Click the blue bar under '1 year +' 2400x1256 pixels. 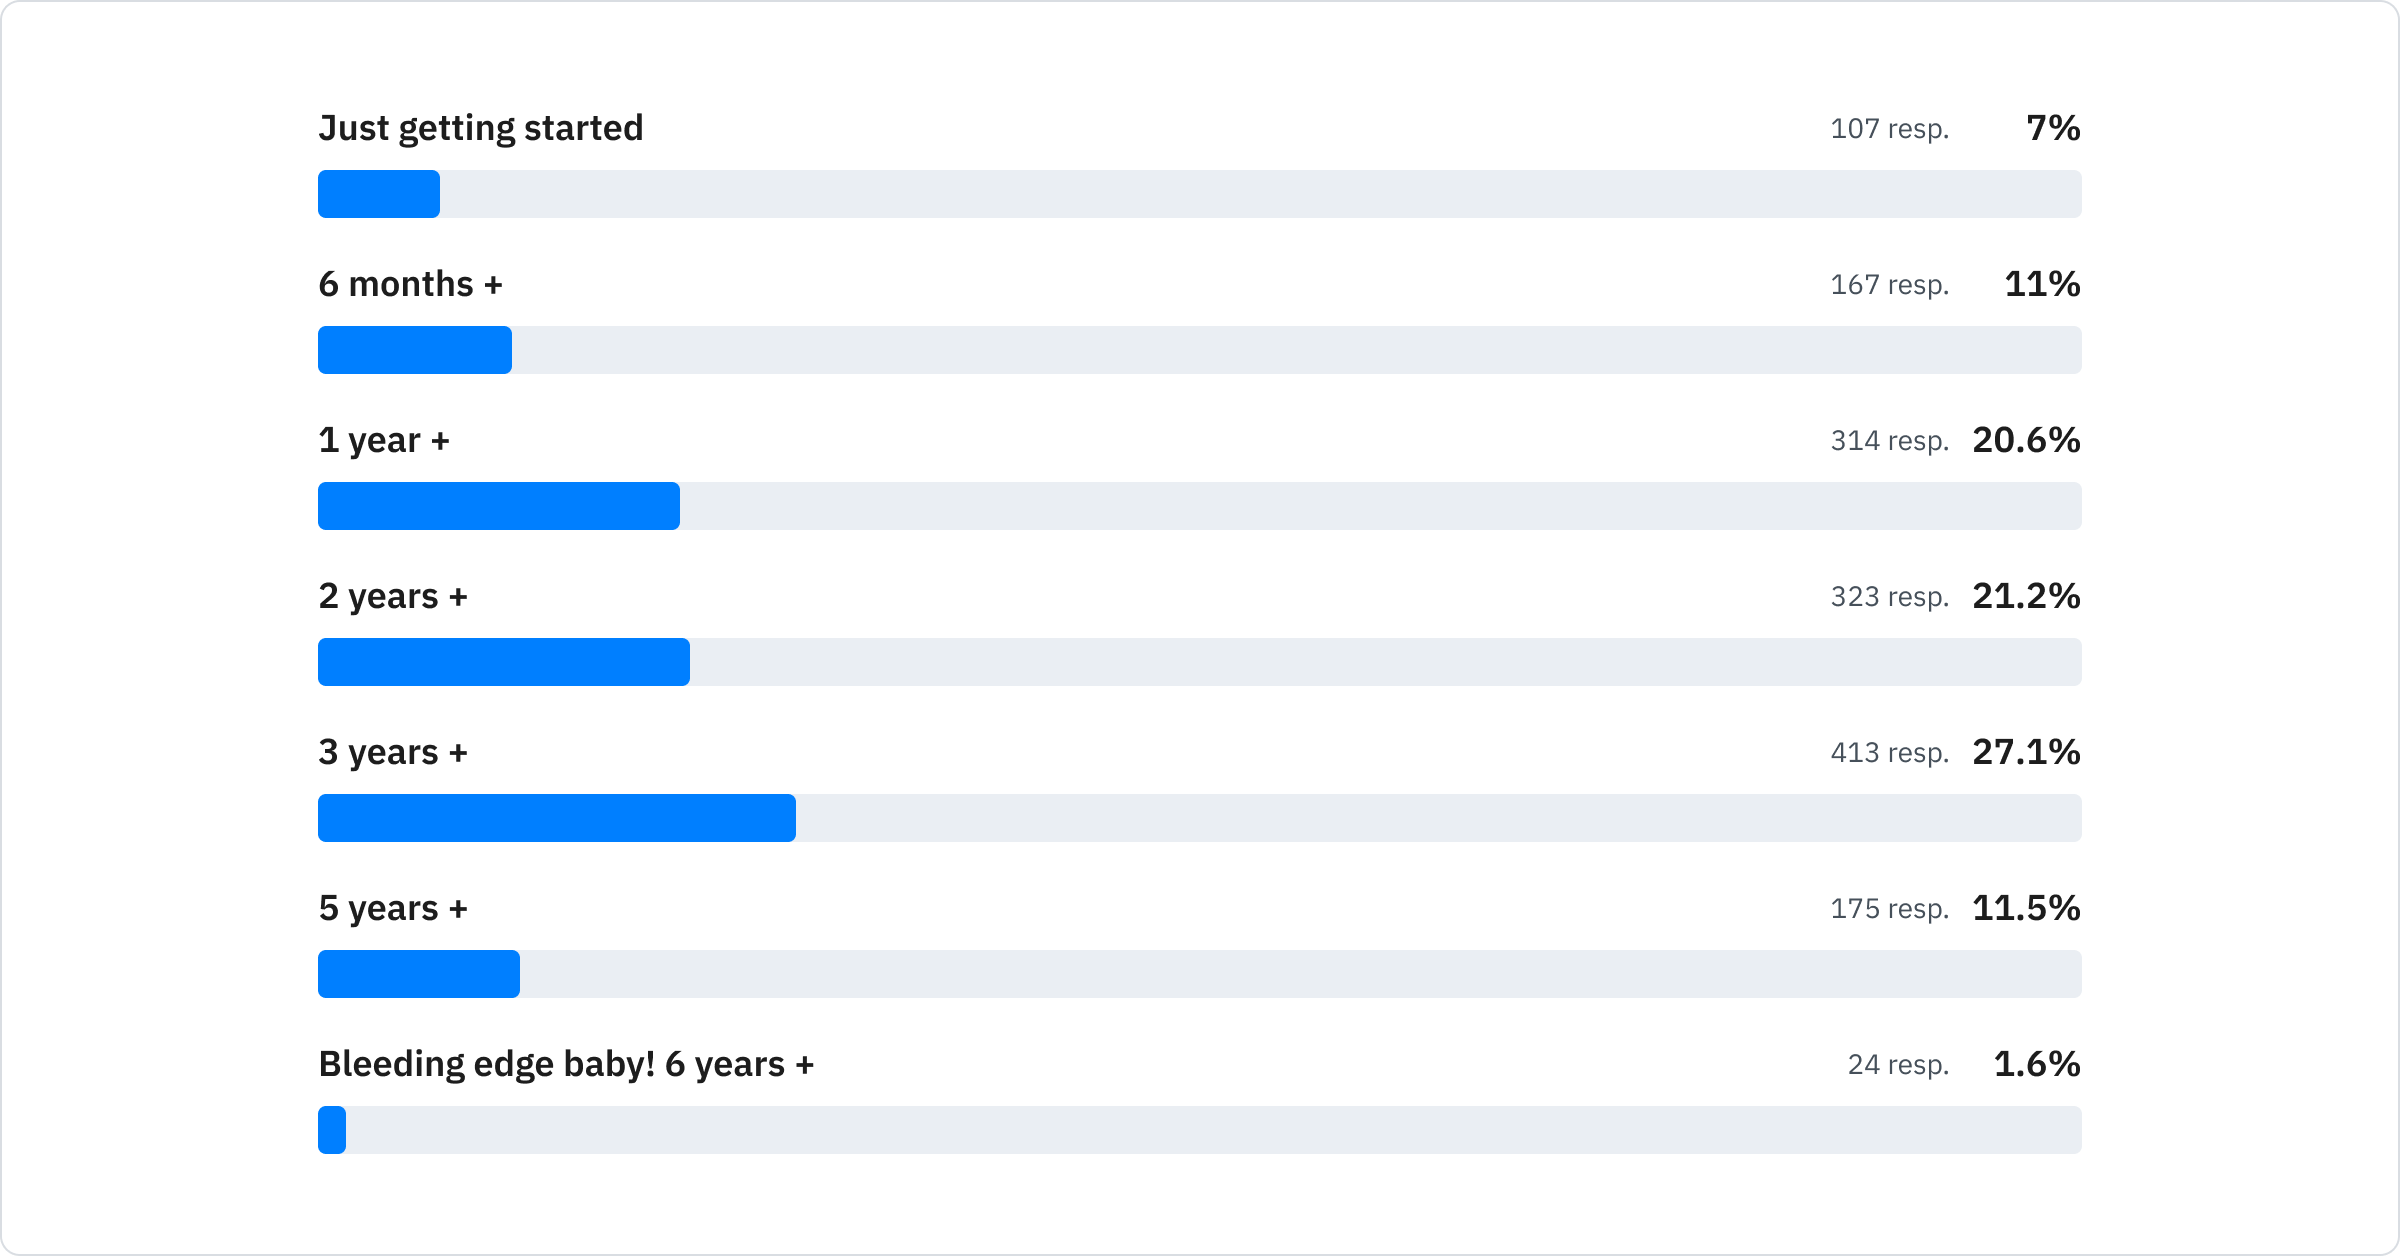[499, 506]
